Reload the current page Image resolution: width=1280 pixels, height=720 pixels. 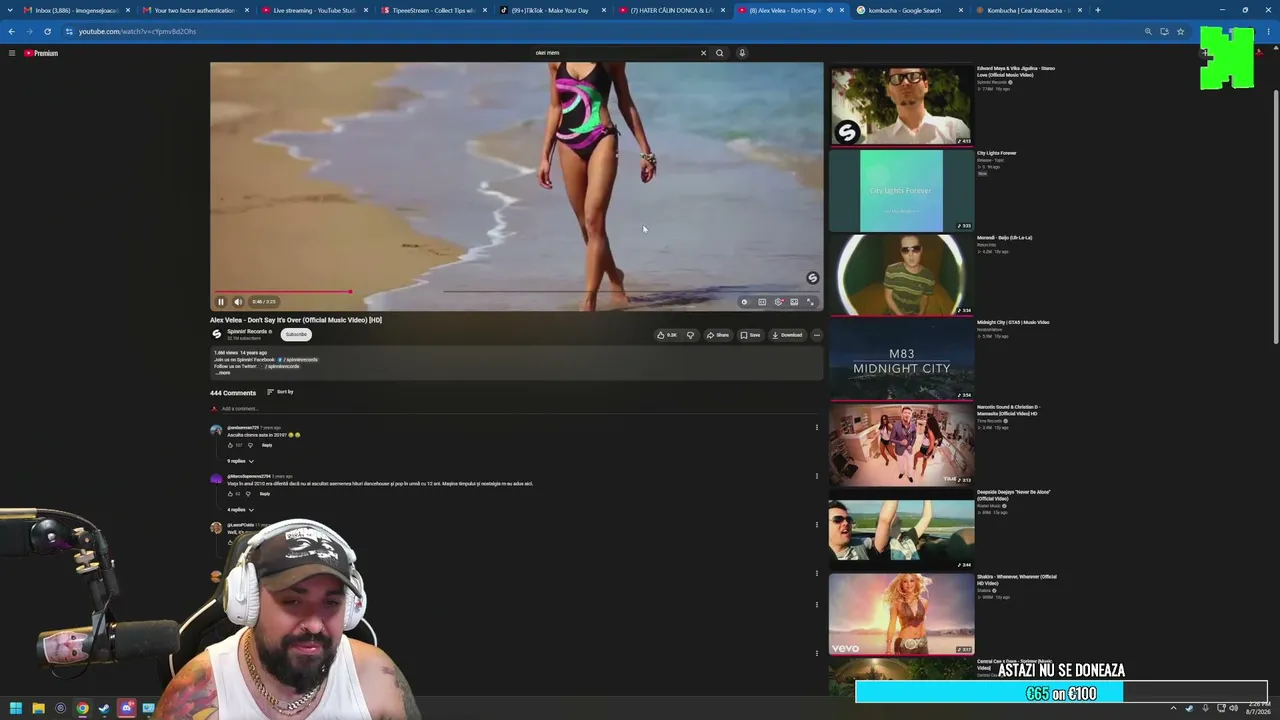pos(47,31)
